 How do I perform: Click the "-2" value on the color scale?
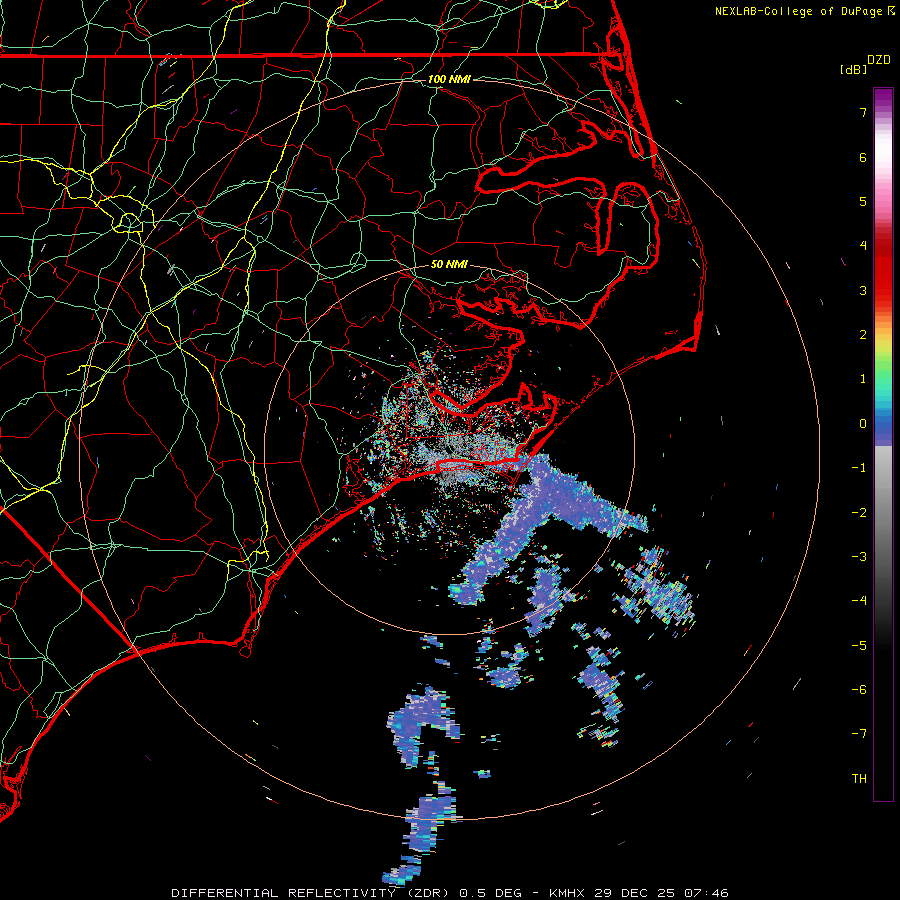click(859, 513)
